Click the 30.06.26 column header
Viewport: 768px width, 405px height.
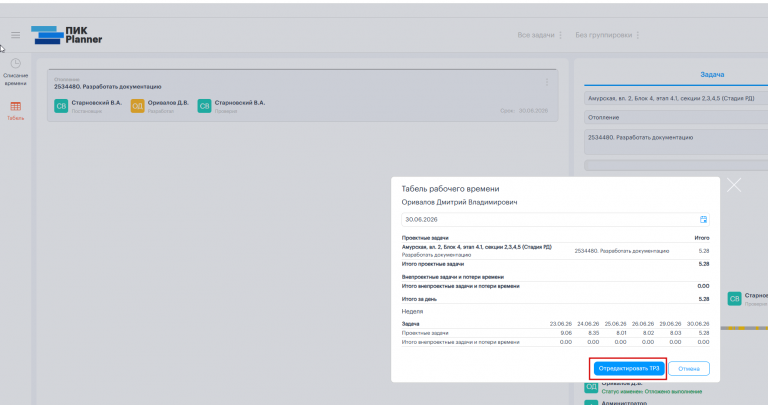698,324
